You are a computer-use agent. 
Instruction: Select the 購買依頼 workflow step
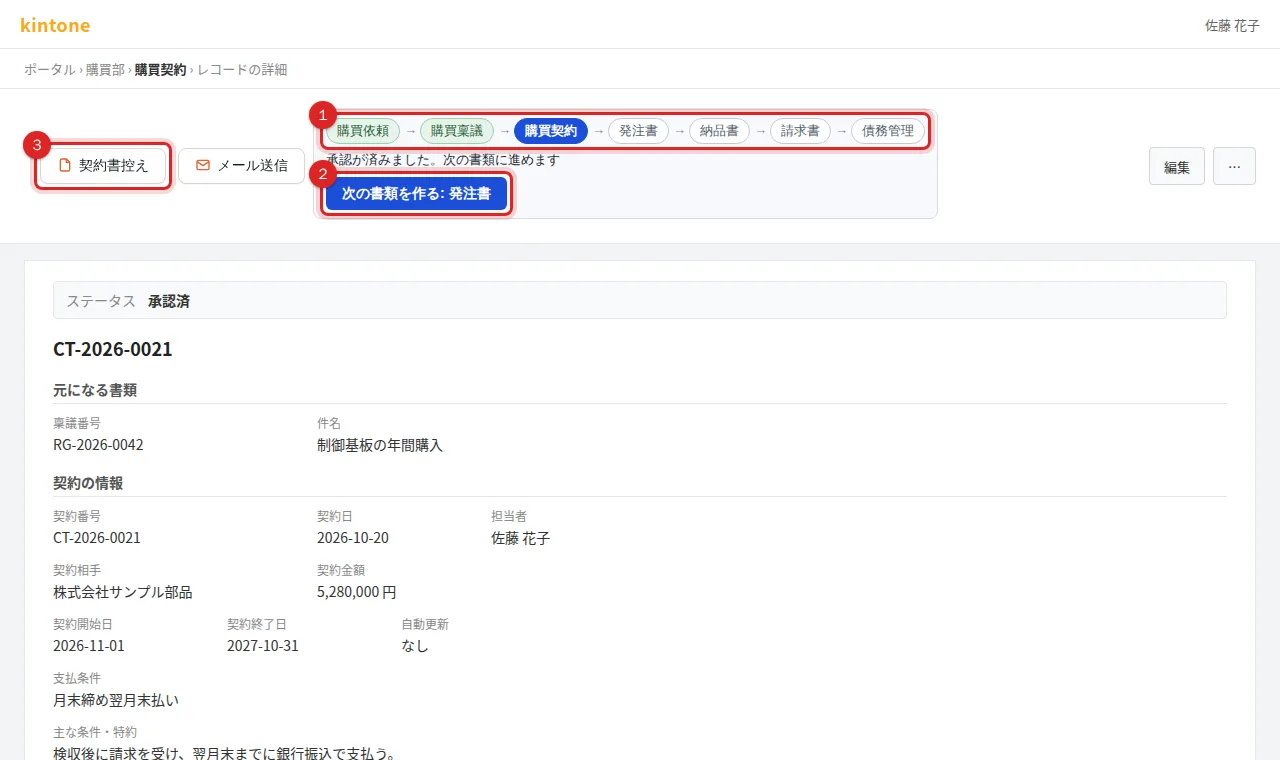coord(363,131)
